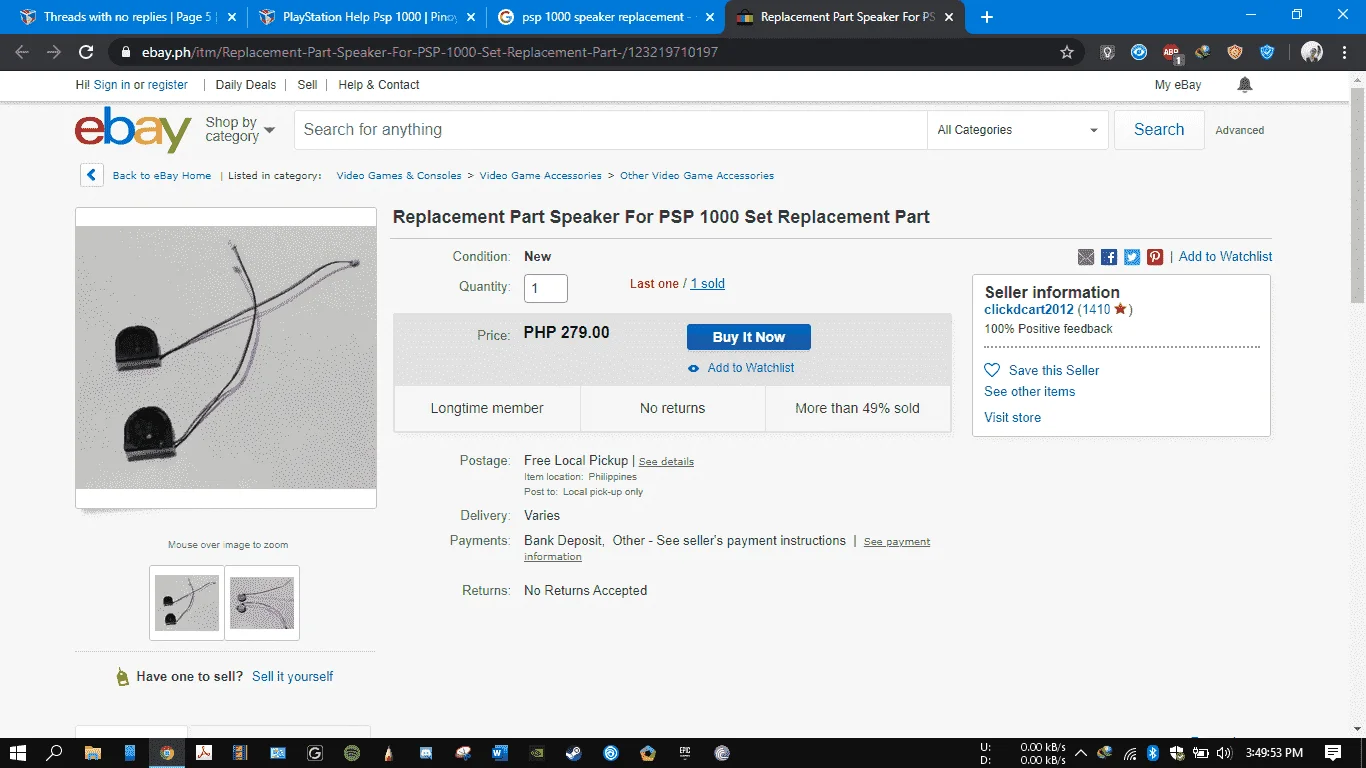Click register link
Image resolution: width=1366 pixels, height=768 pixels.
click(x=168, y=85)
